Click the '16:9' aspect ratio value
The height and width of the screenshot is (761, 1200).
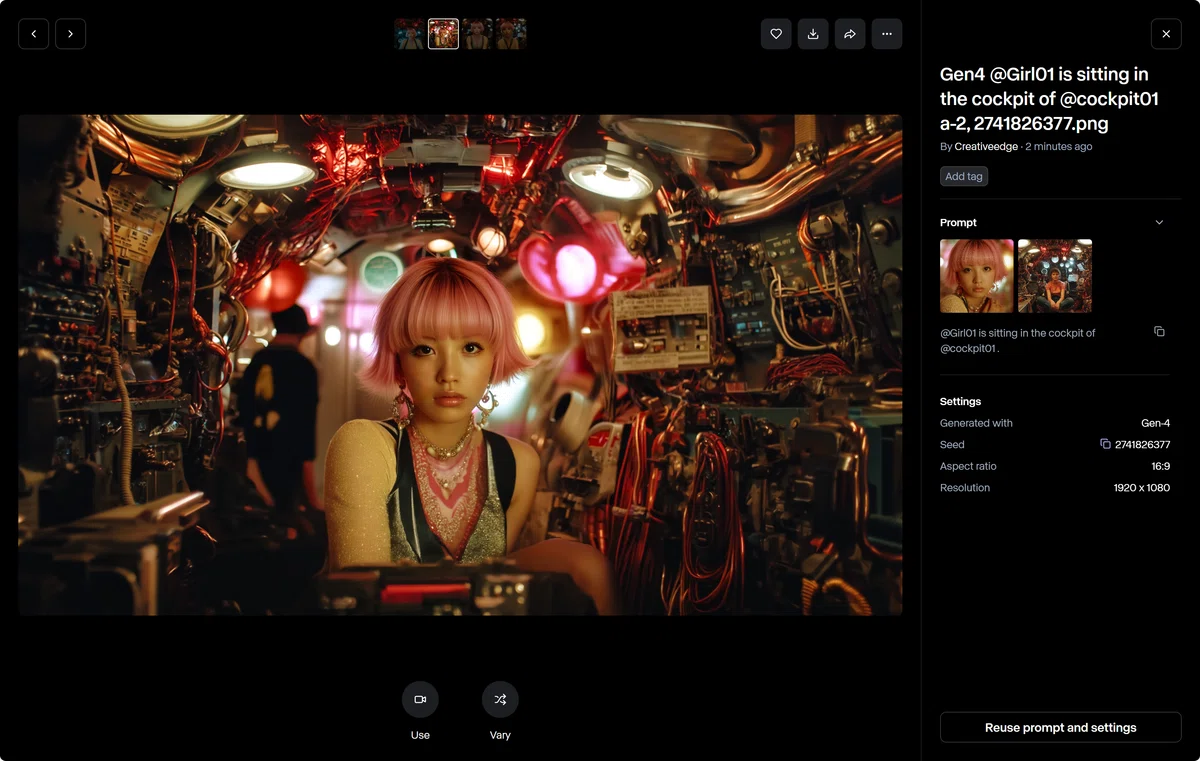[x=1160, y=466]
